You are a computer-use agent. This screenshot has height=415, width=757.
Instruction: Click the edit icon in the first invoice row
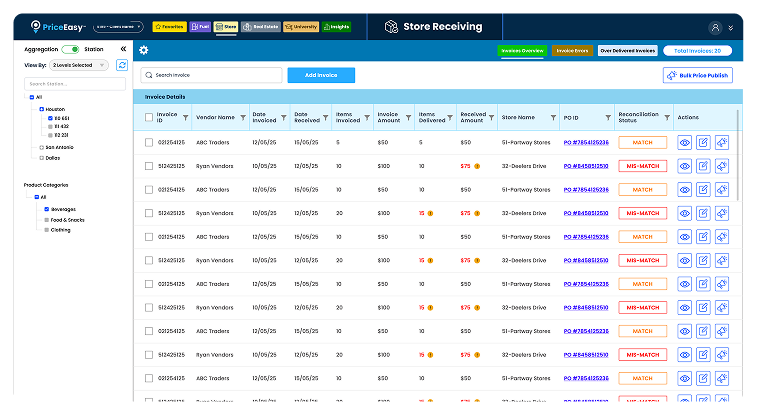point(703,143)
